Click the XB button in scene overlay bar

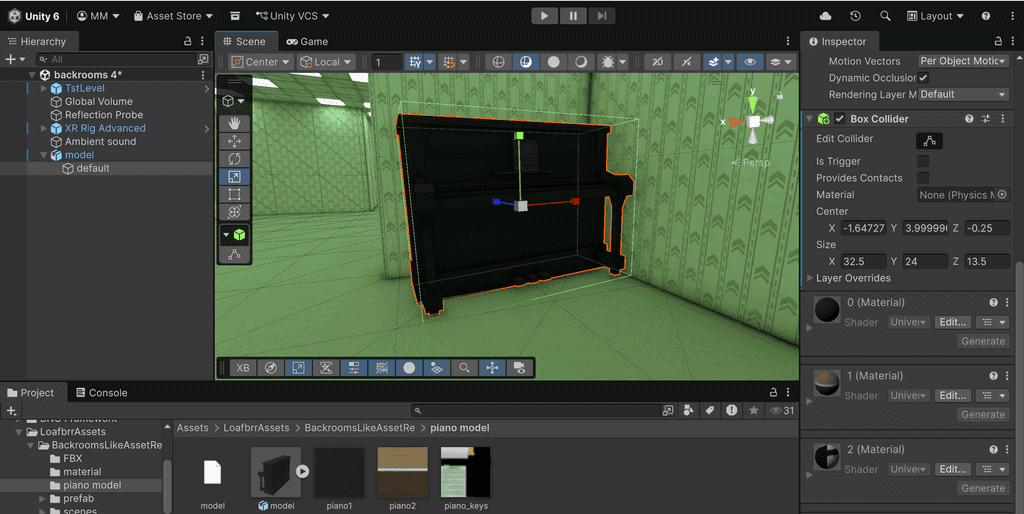coord(243,368)
